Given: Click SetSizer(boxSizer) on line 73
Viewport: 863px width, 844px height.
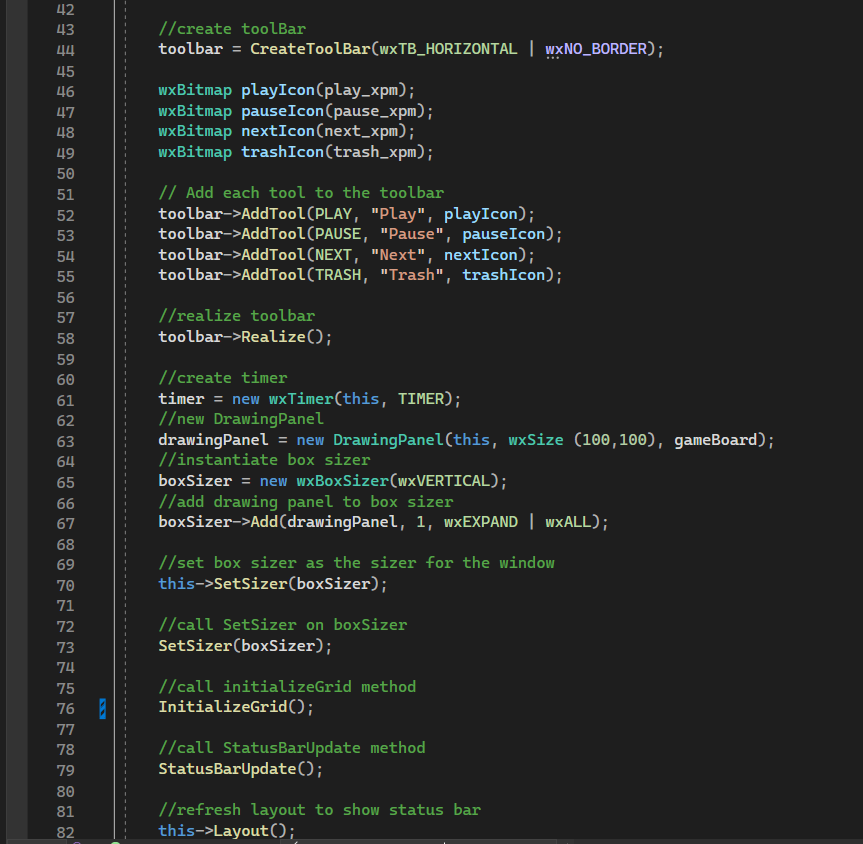Looking at the screenshot, I should pyautogui.click(x=246, y=645).
